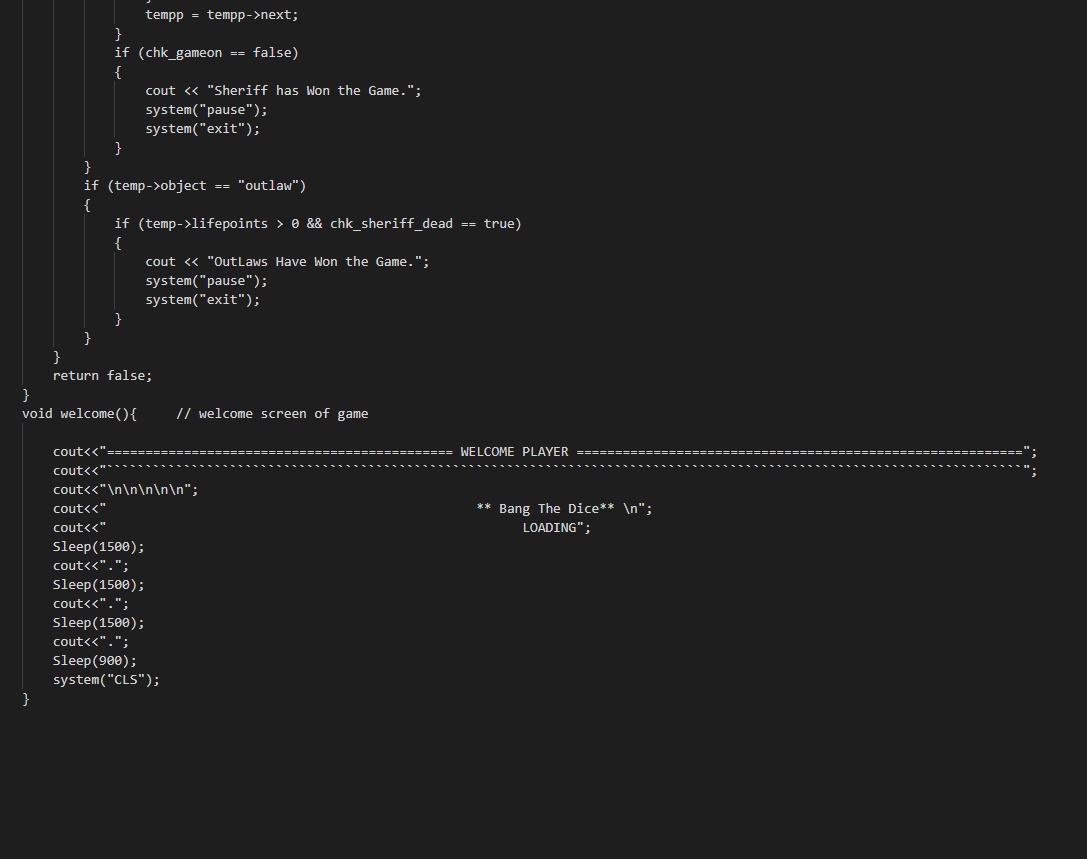This screenshot has width=1087, height=859.
Task: Click the '// welcome screen of game' comment
Action: pyautogui.click(x=272, y=414)
